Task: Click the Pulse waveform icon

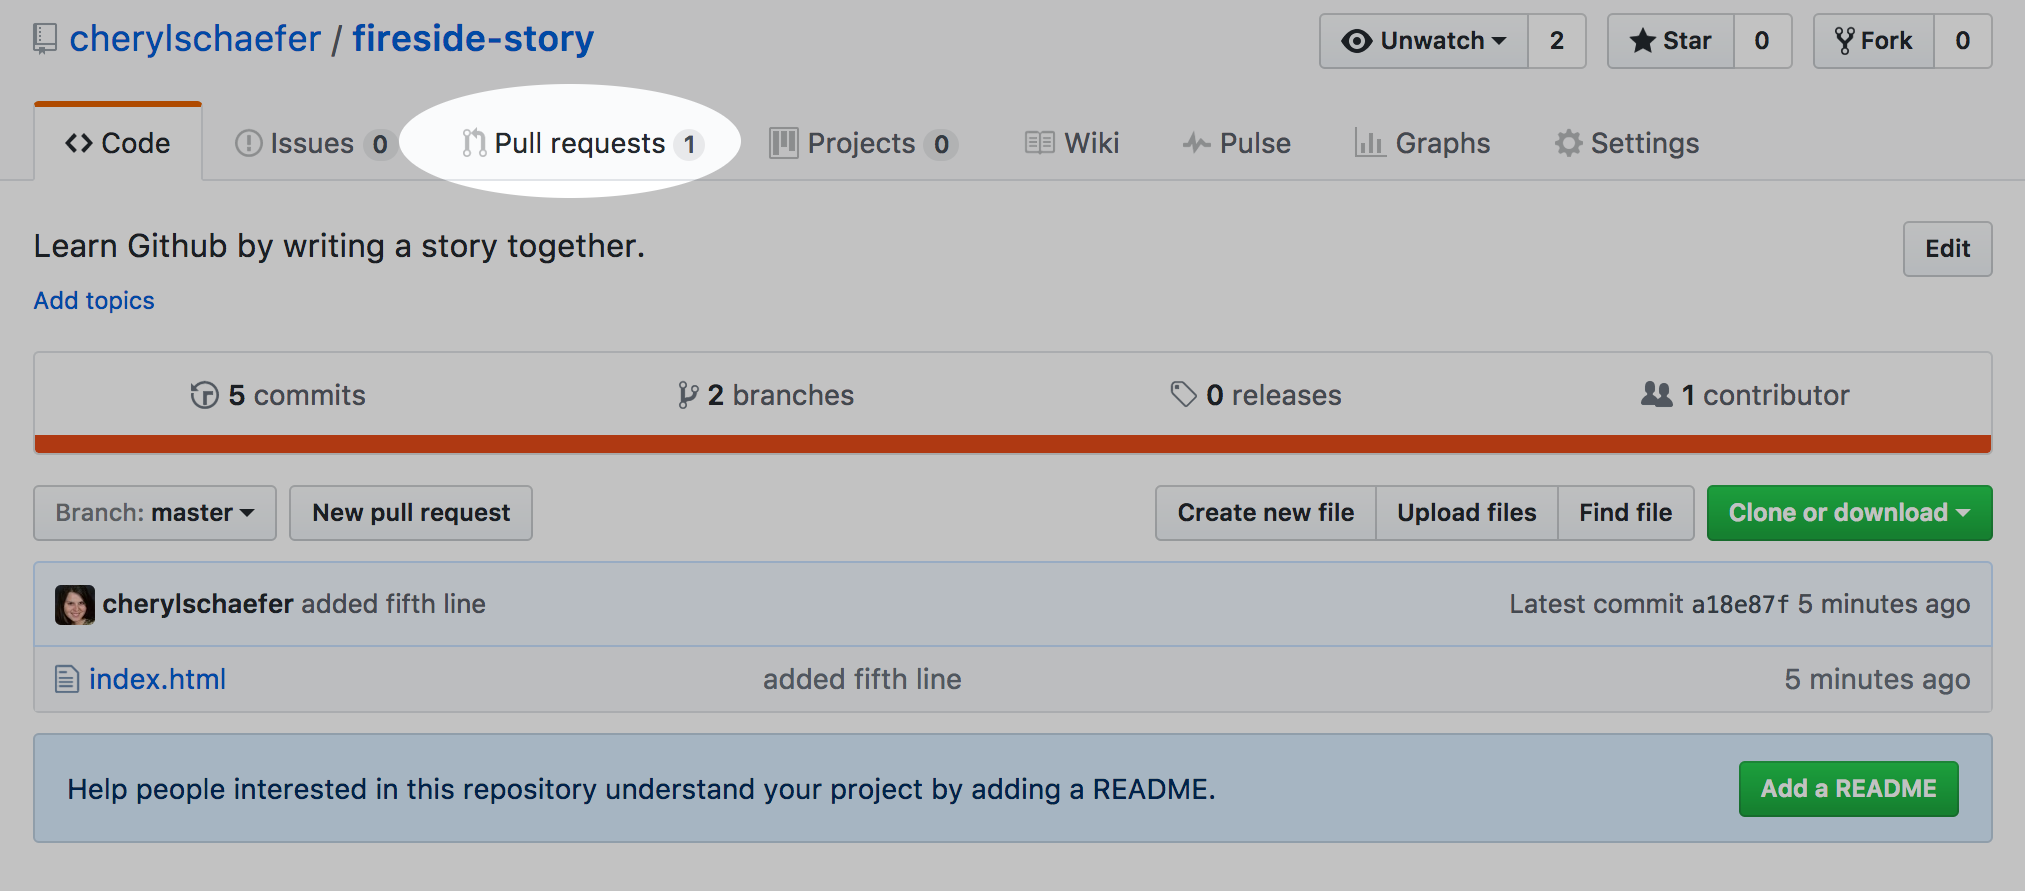Action: point(1196,143)
